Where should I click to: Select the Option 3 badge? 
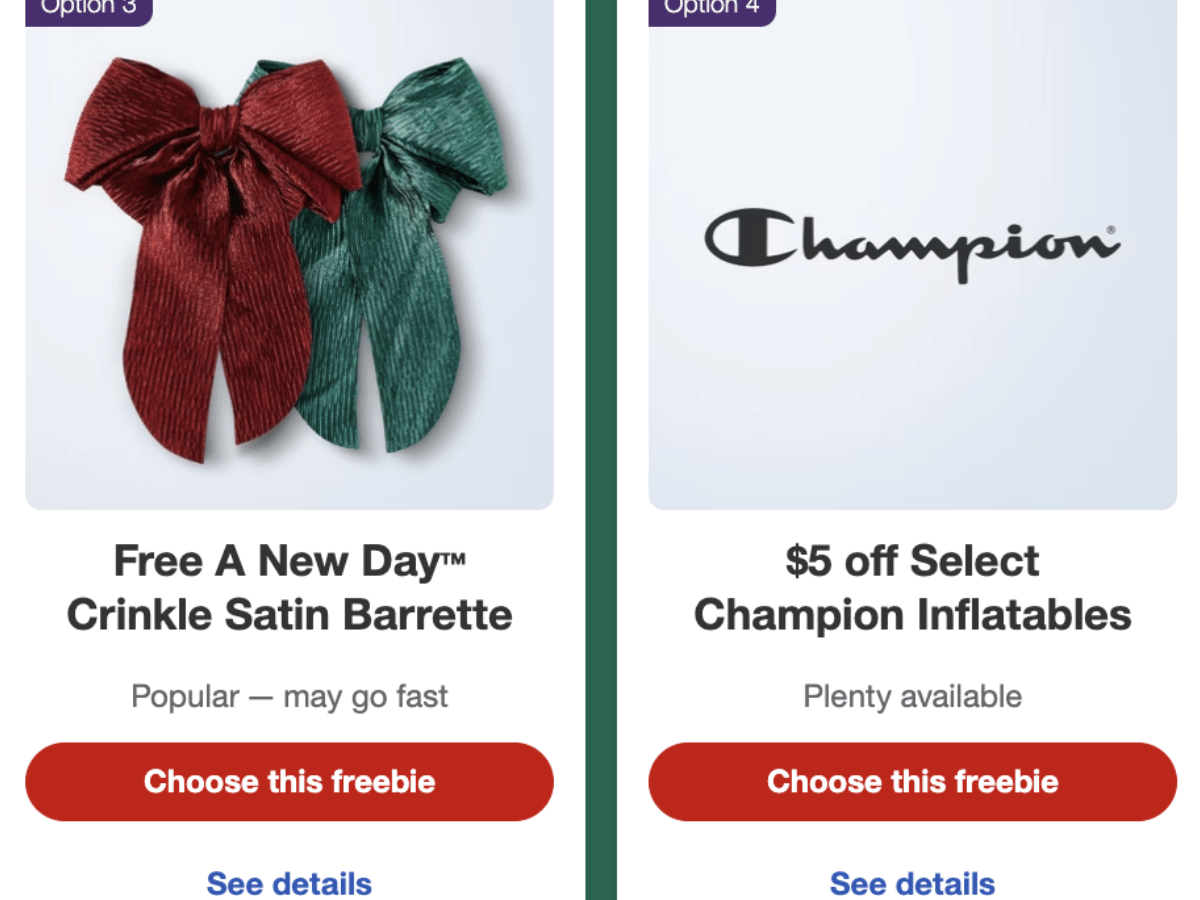pyautogui.click(x=88, y=8)
